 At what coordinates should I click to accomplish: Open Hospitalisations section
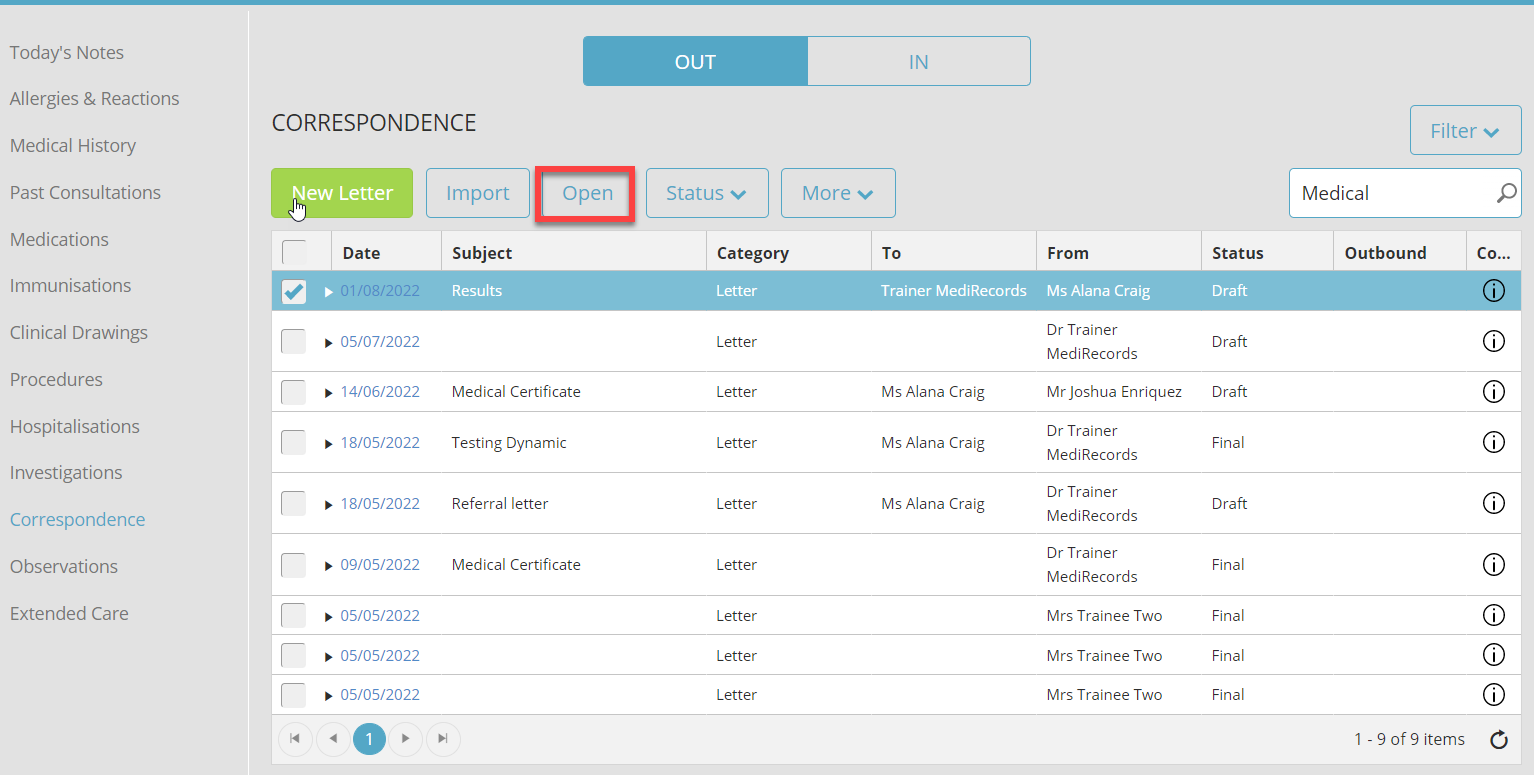75,426
